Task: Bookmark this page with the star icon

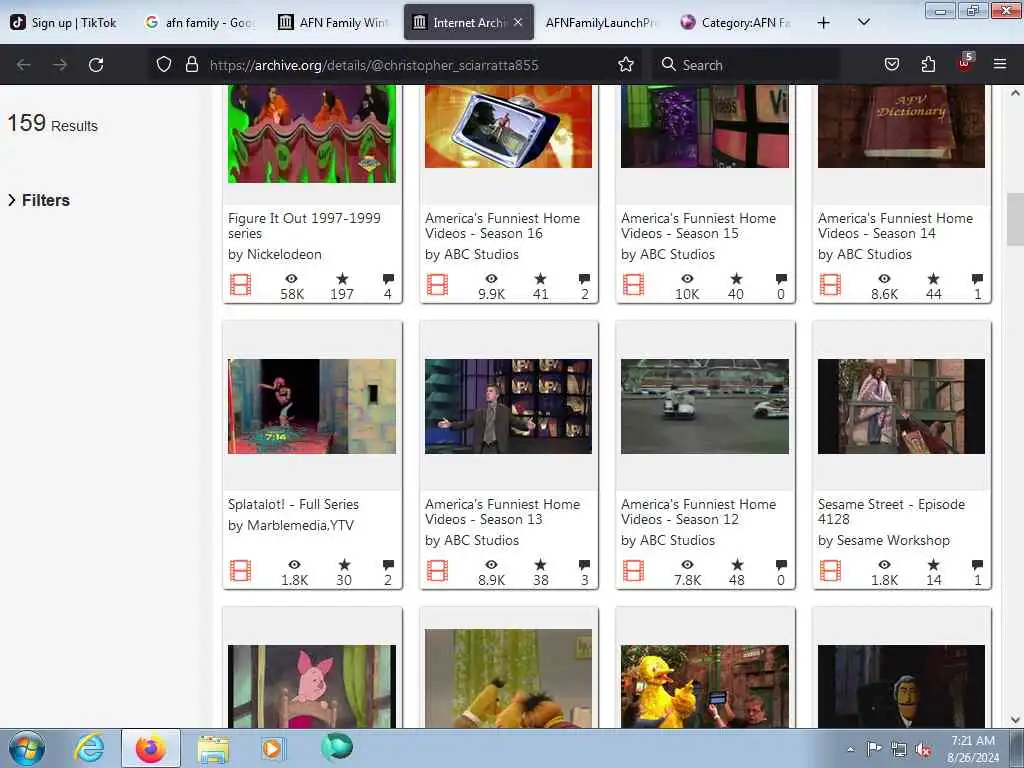Action: point(626,65)
